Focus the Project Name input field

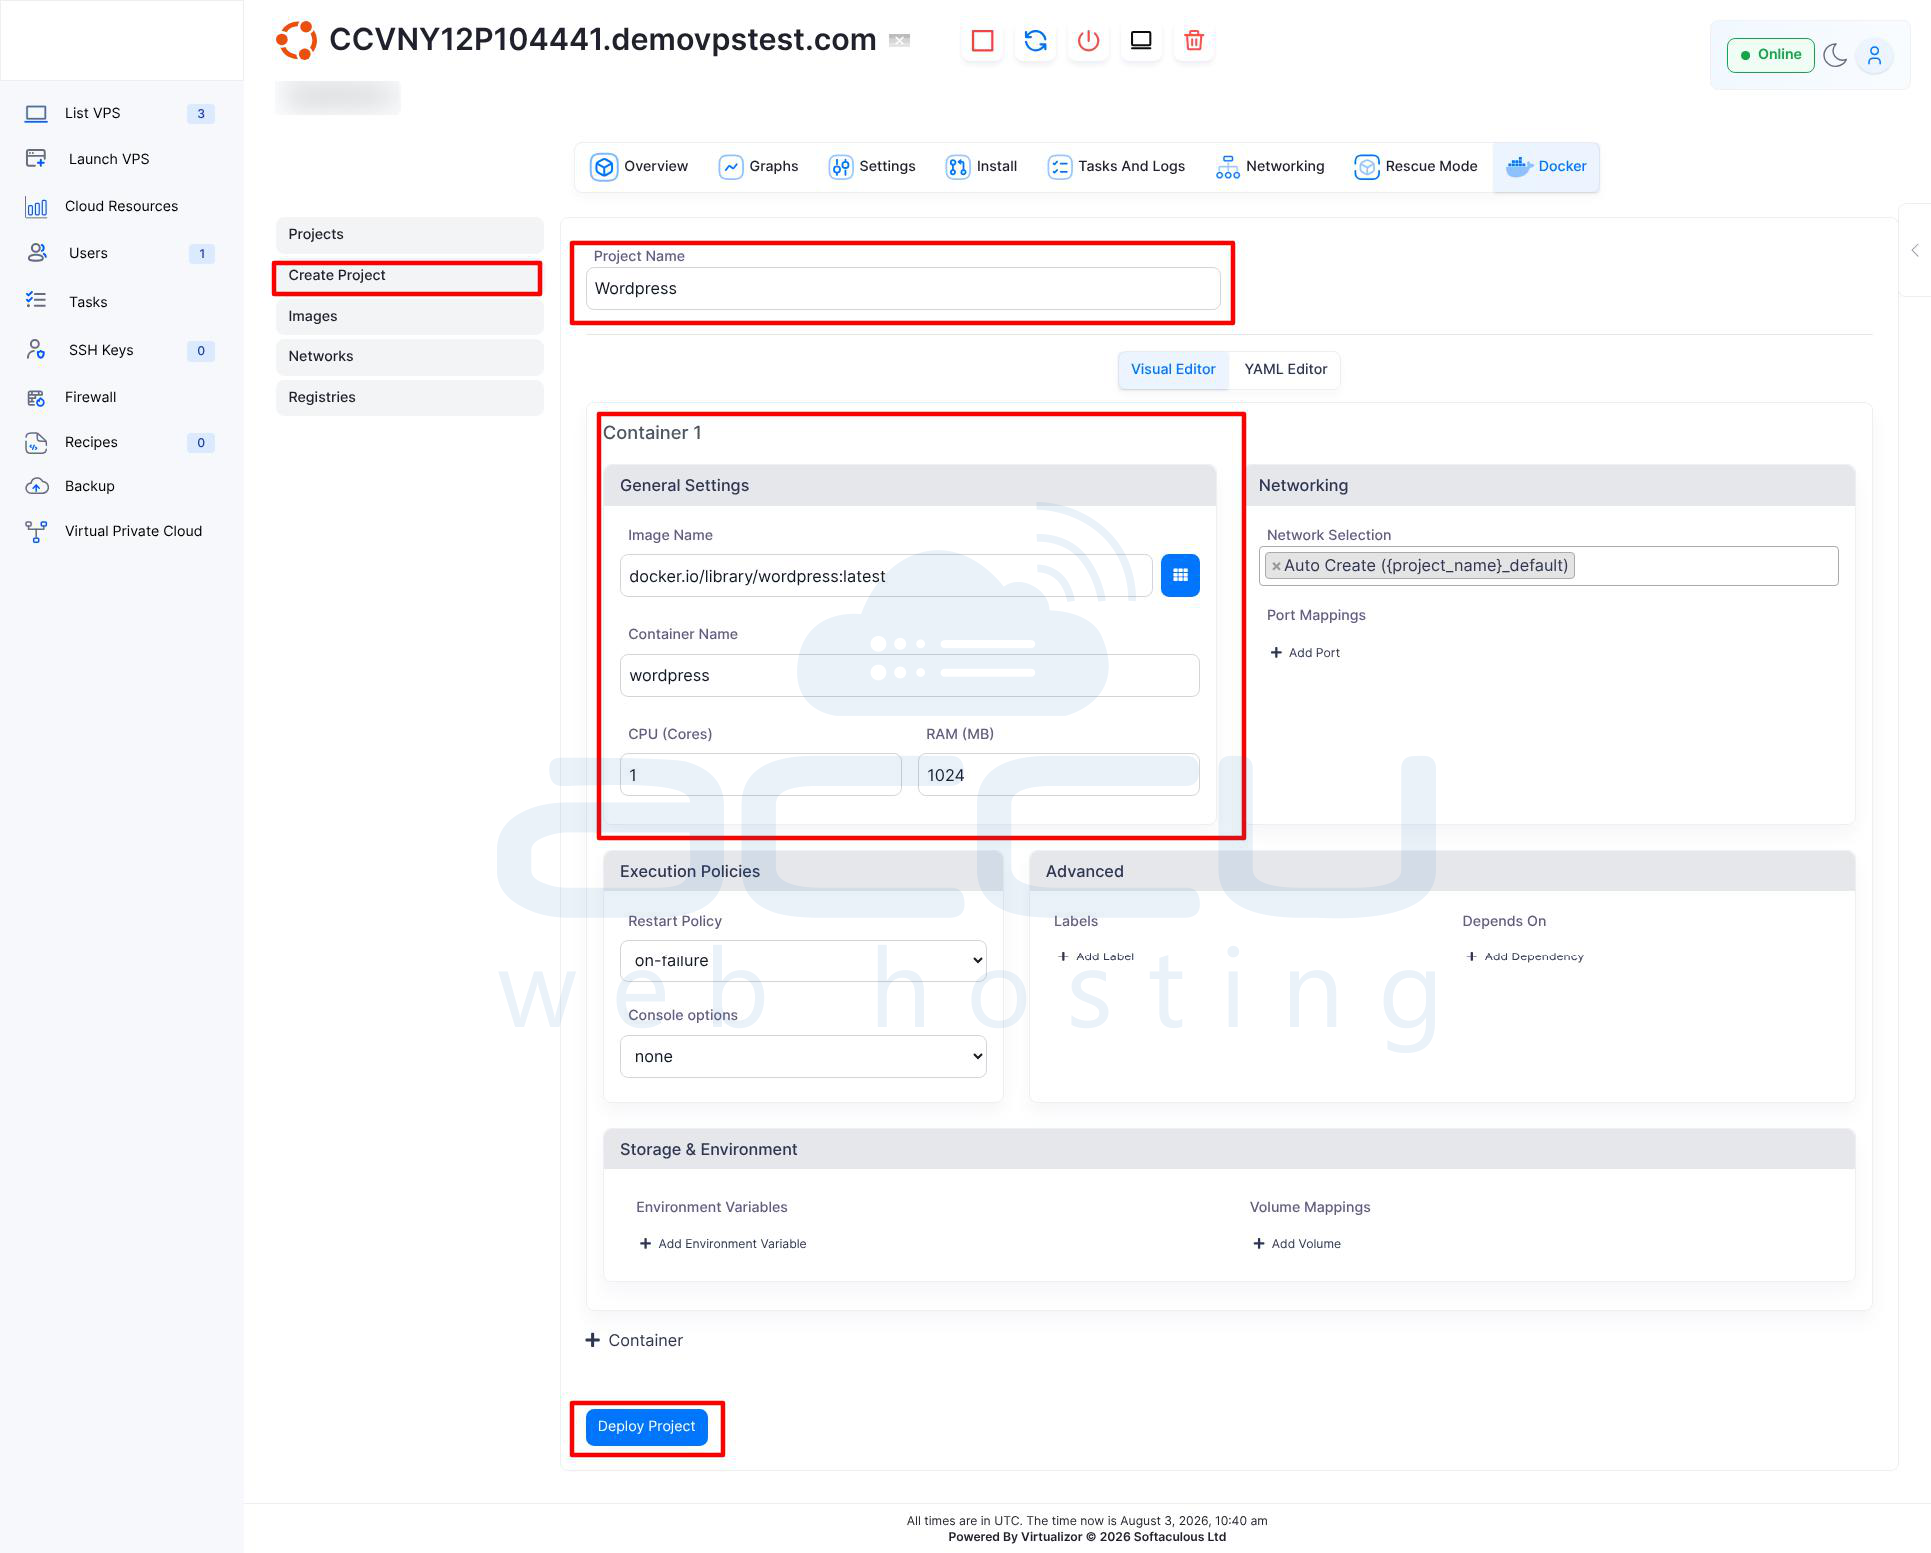pos(903,289)
